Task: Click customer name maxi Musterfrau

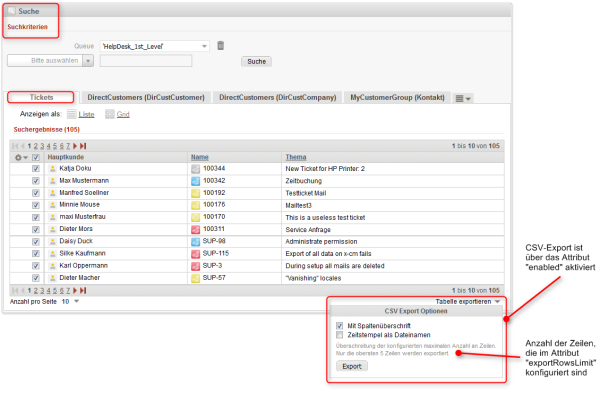Action: [x=82, y=217]
